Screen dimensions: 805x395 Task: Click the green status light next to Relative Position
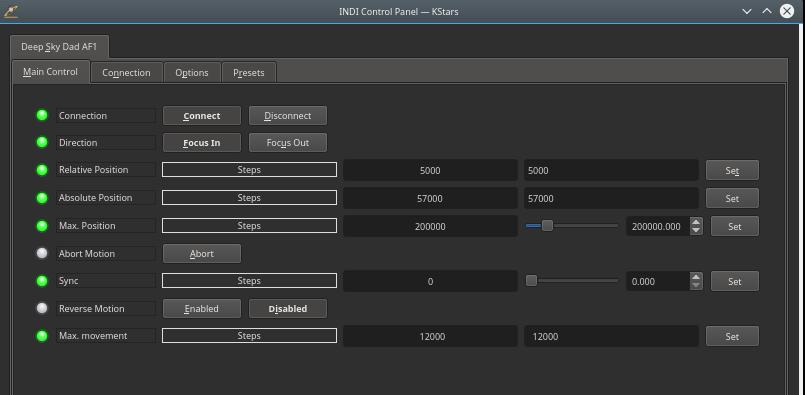pos(42,170)
